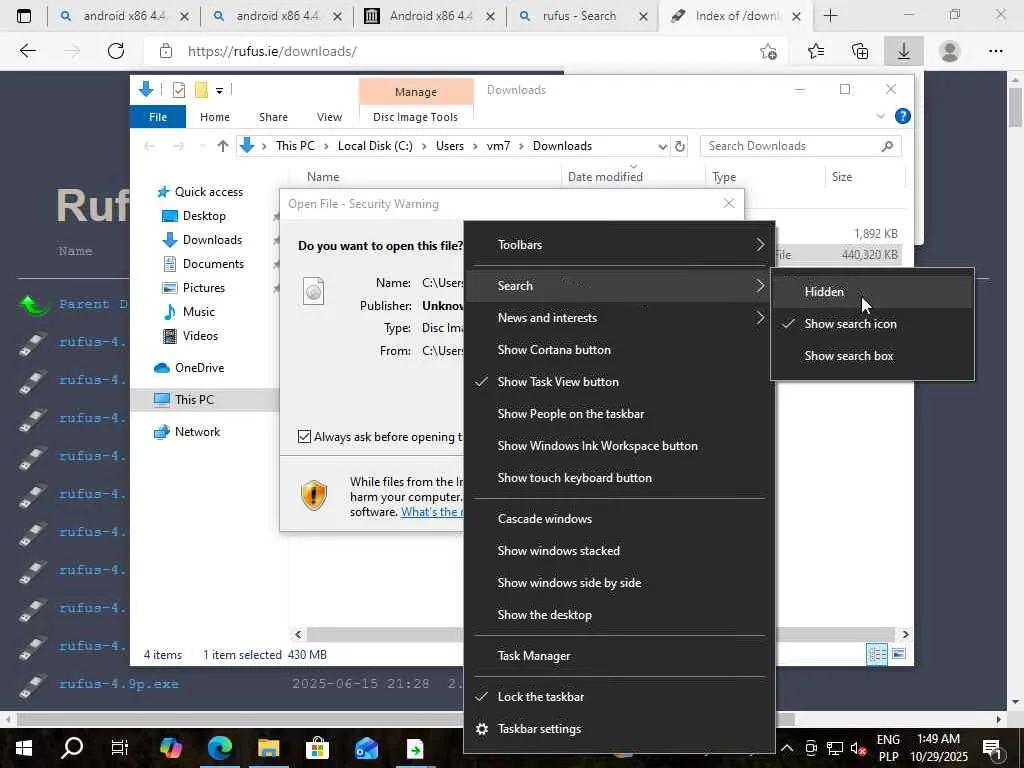Select Show search box option
Image resolution: width=1024 pixels, height=768 pixels.
872,356
